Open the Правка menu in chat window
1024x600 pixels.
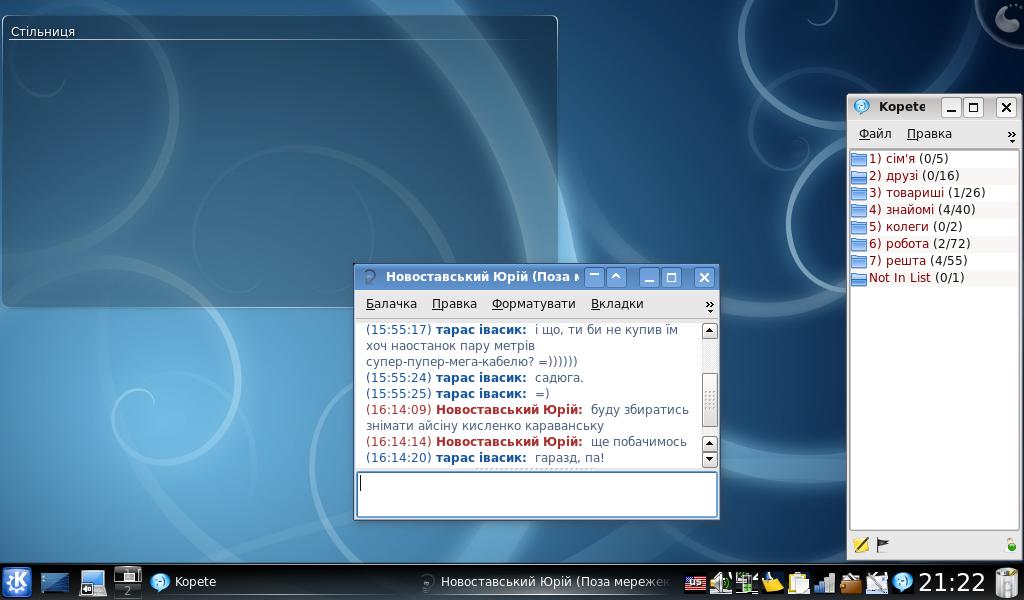[x=454, y=304]
